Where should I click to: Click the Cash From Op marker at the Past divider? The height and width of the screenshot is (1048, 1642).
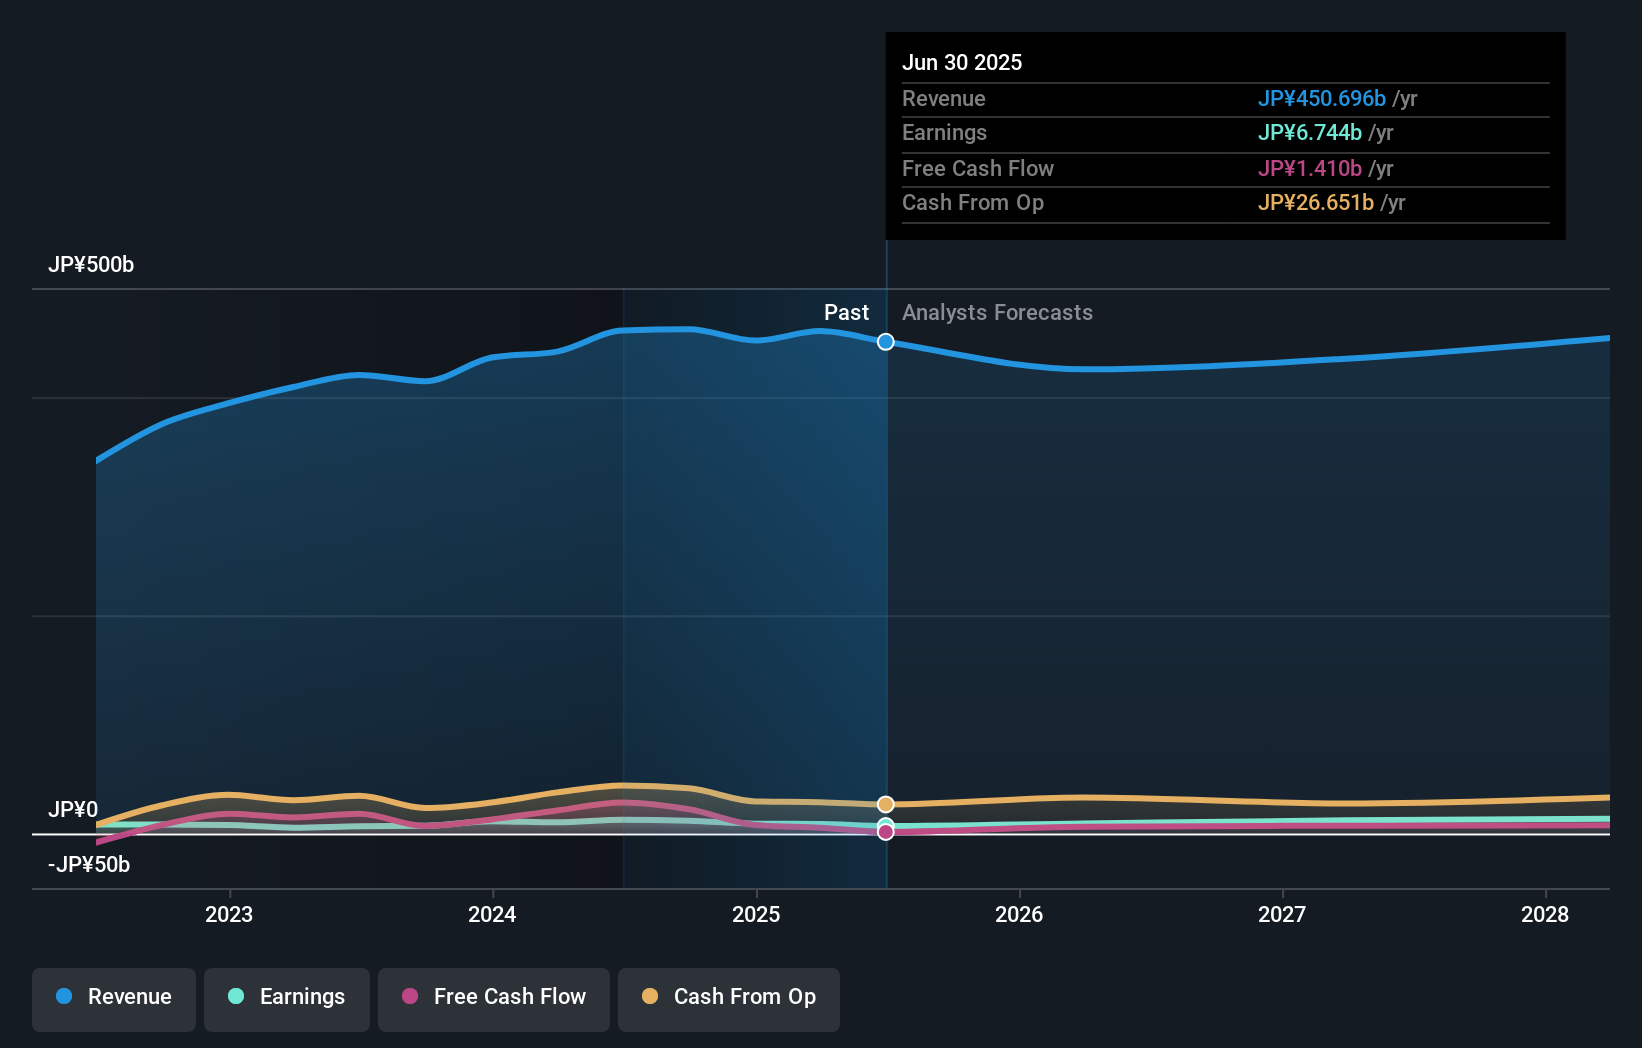point(885,803)
